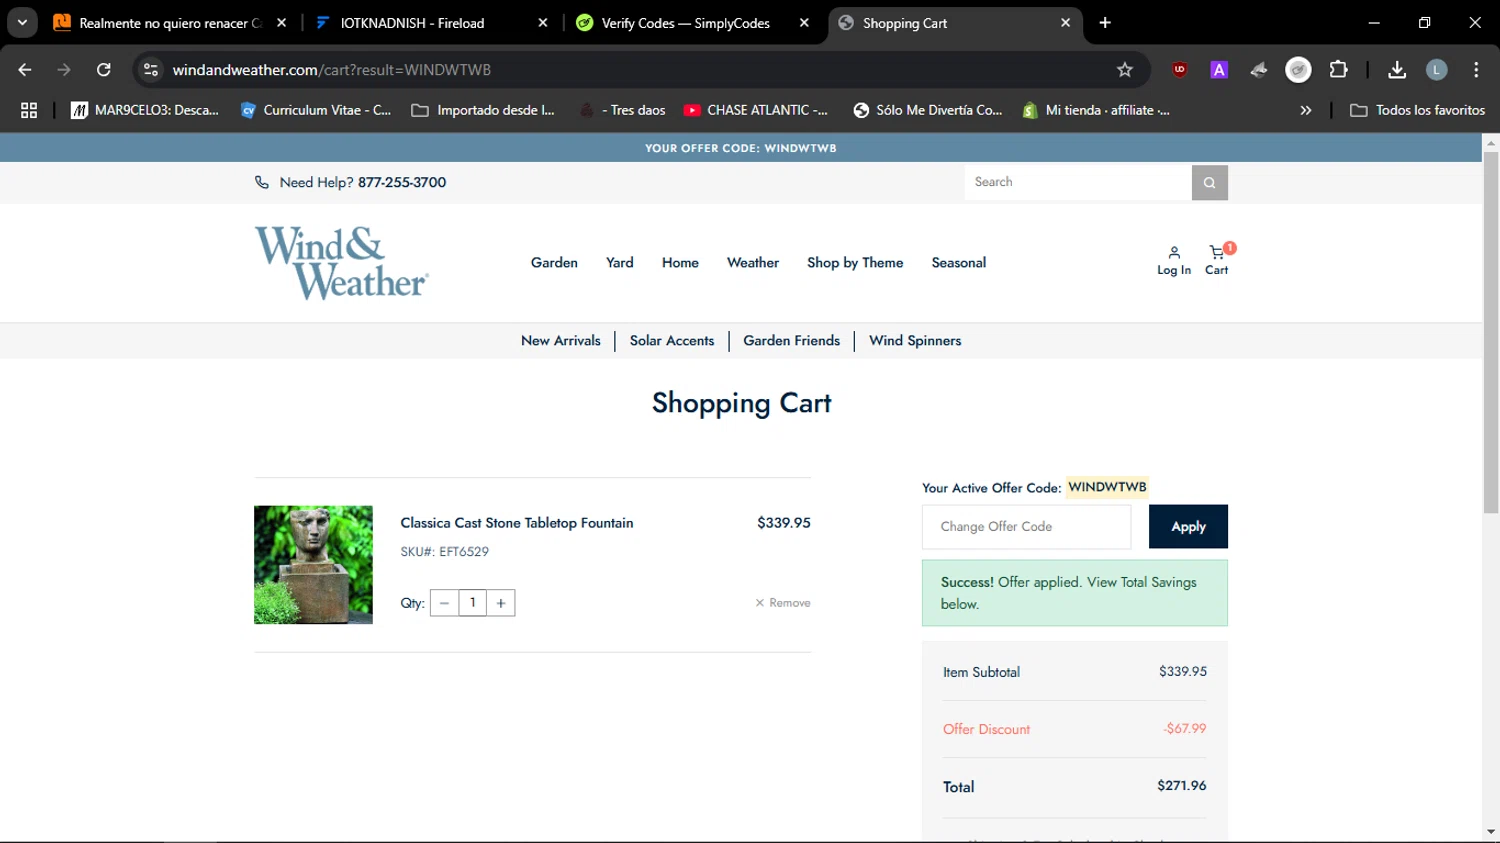Open the Classica Cast Stone Tabletop Fountain link

pyautogui.click(x=517, y=523)
